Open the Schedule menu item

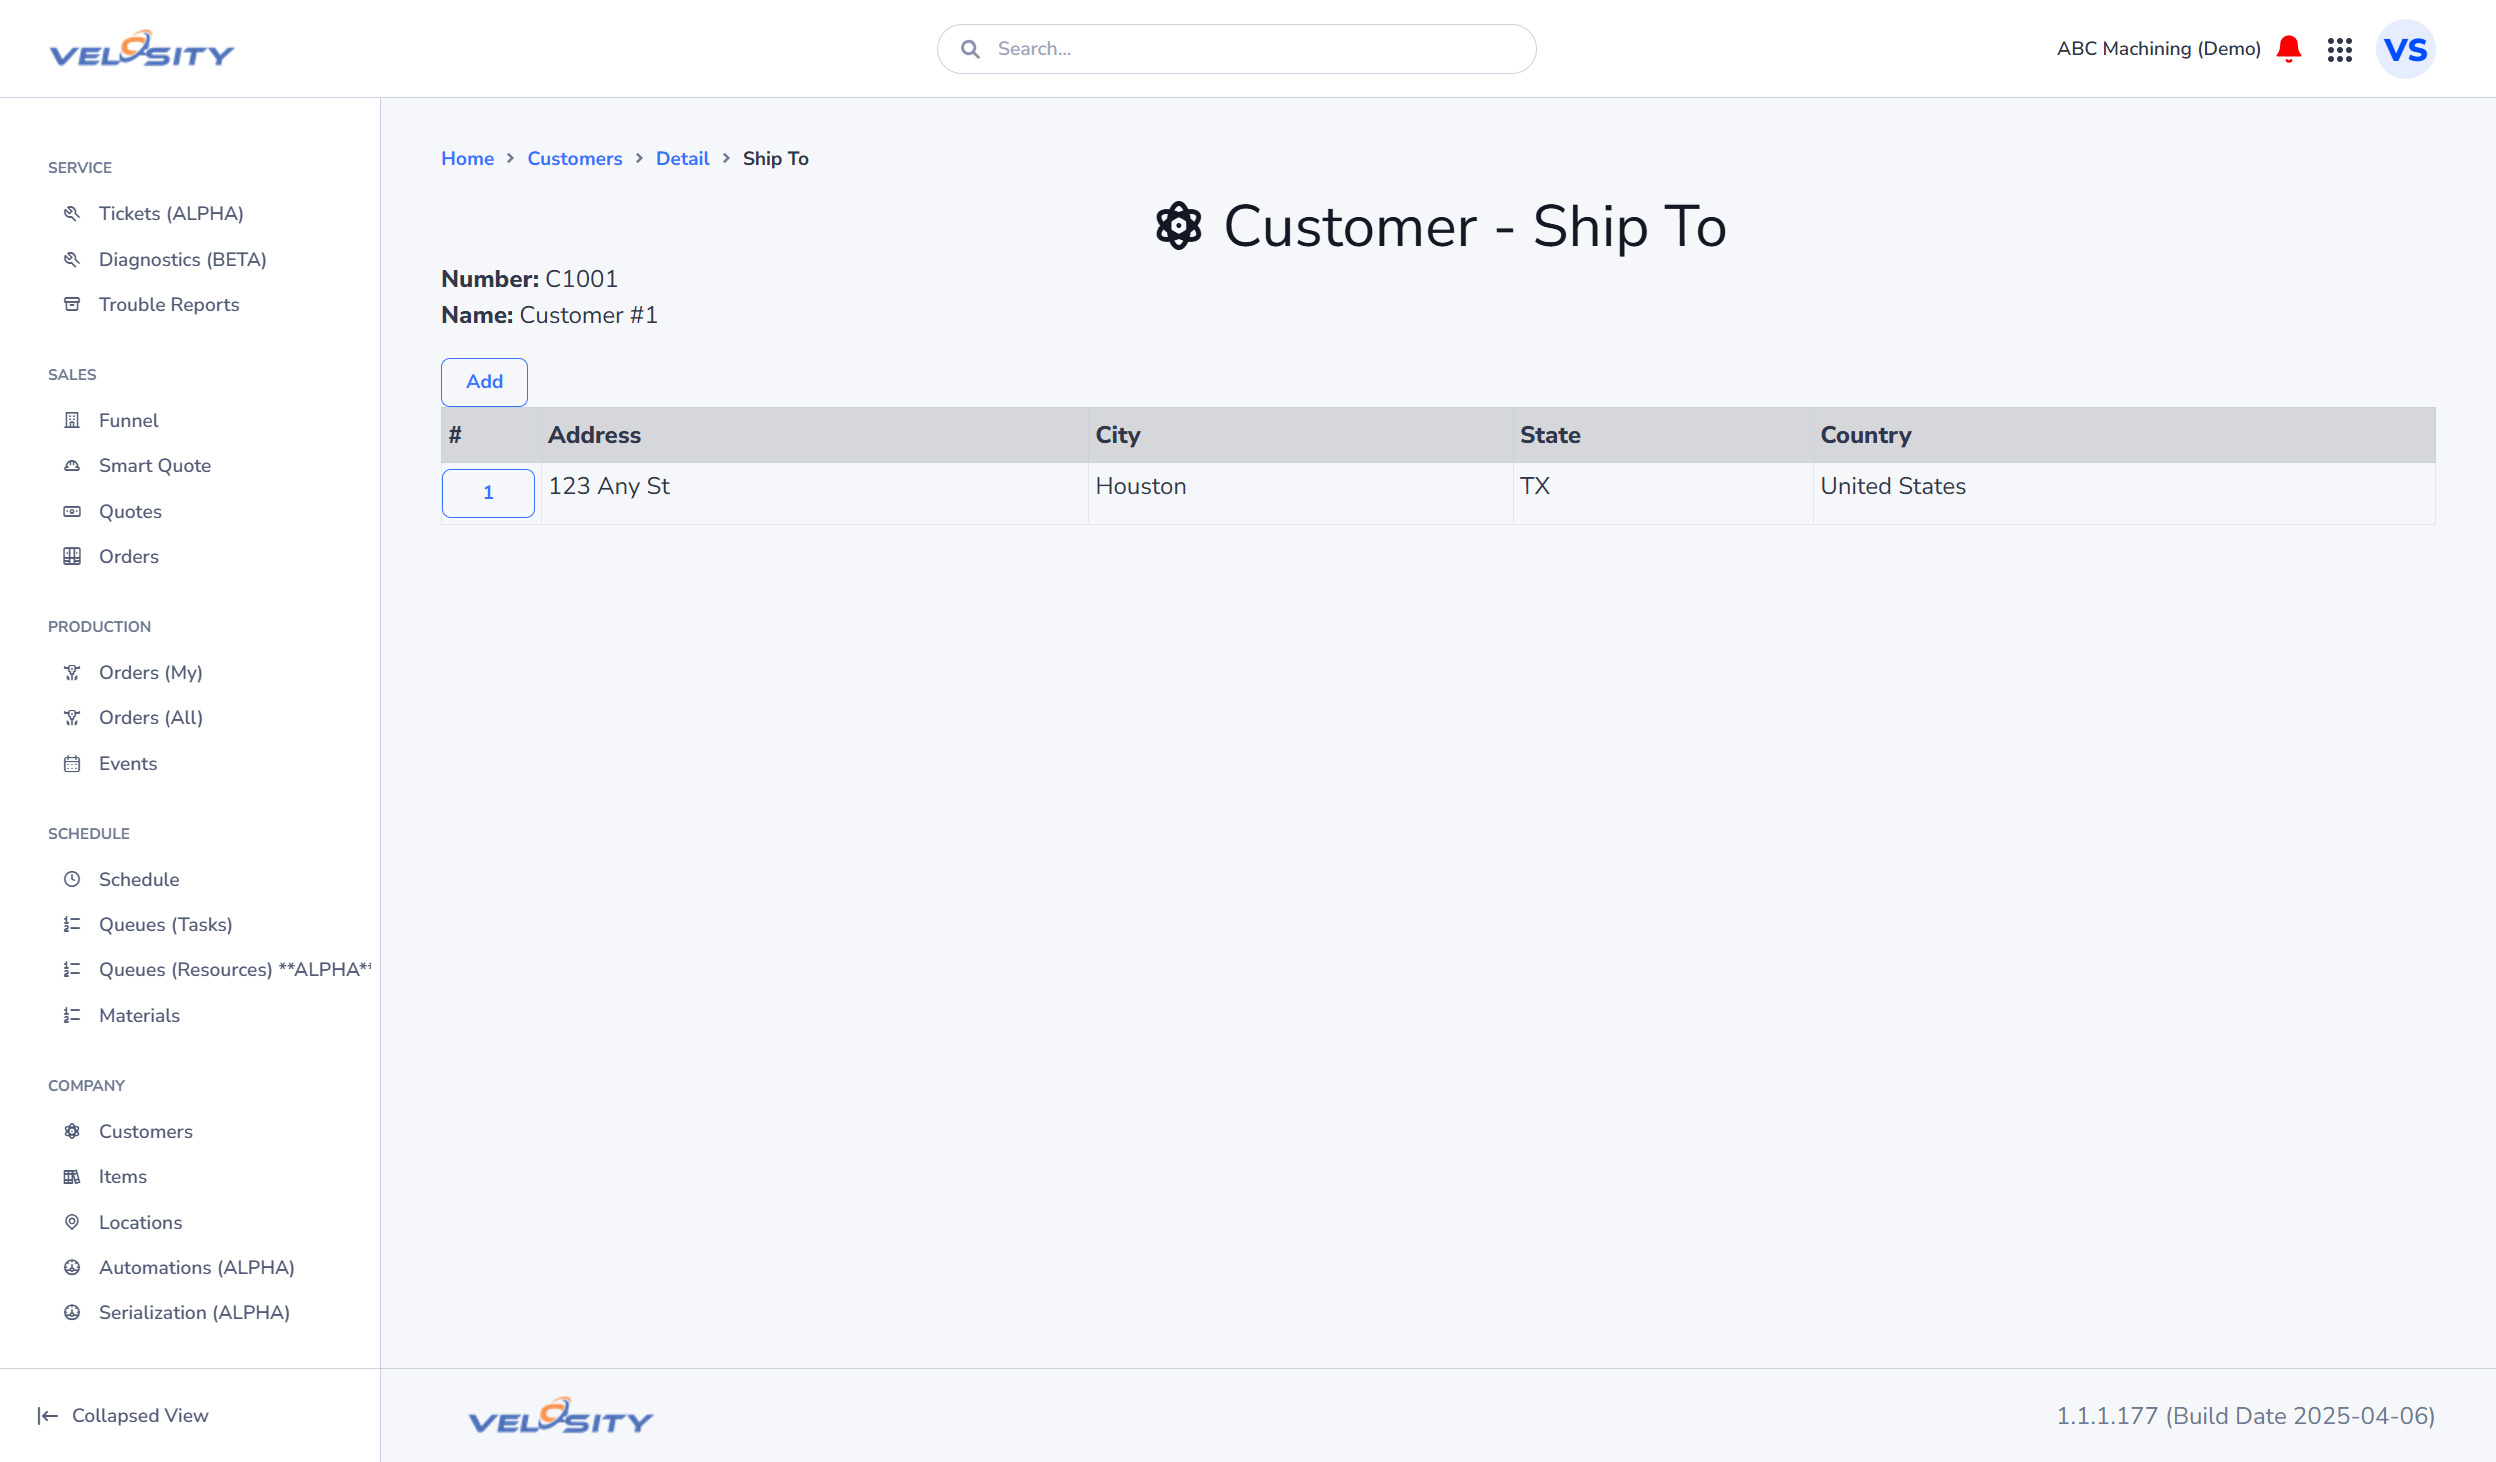pos(139,879)
